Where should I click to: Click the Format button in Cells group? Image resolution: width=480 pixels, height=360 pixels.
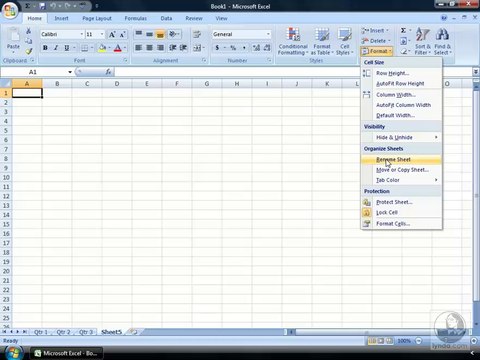pyautogui.click(x=377, y=51)
